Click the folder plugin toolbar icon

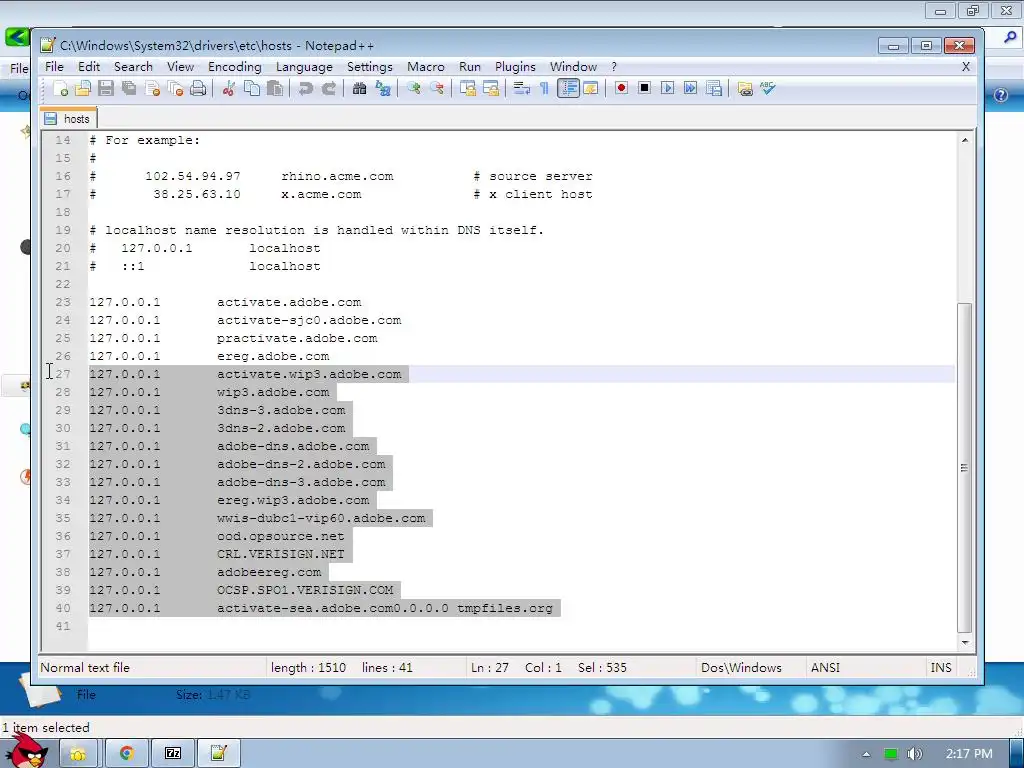pyautogui.click(x=744, y=88)
